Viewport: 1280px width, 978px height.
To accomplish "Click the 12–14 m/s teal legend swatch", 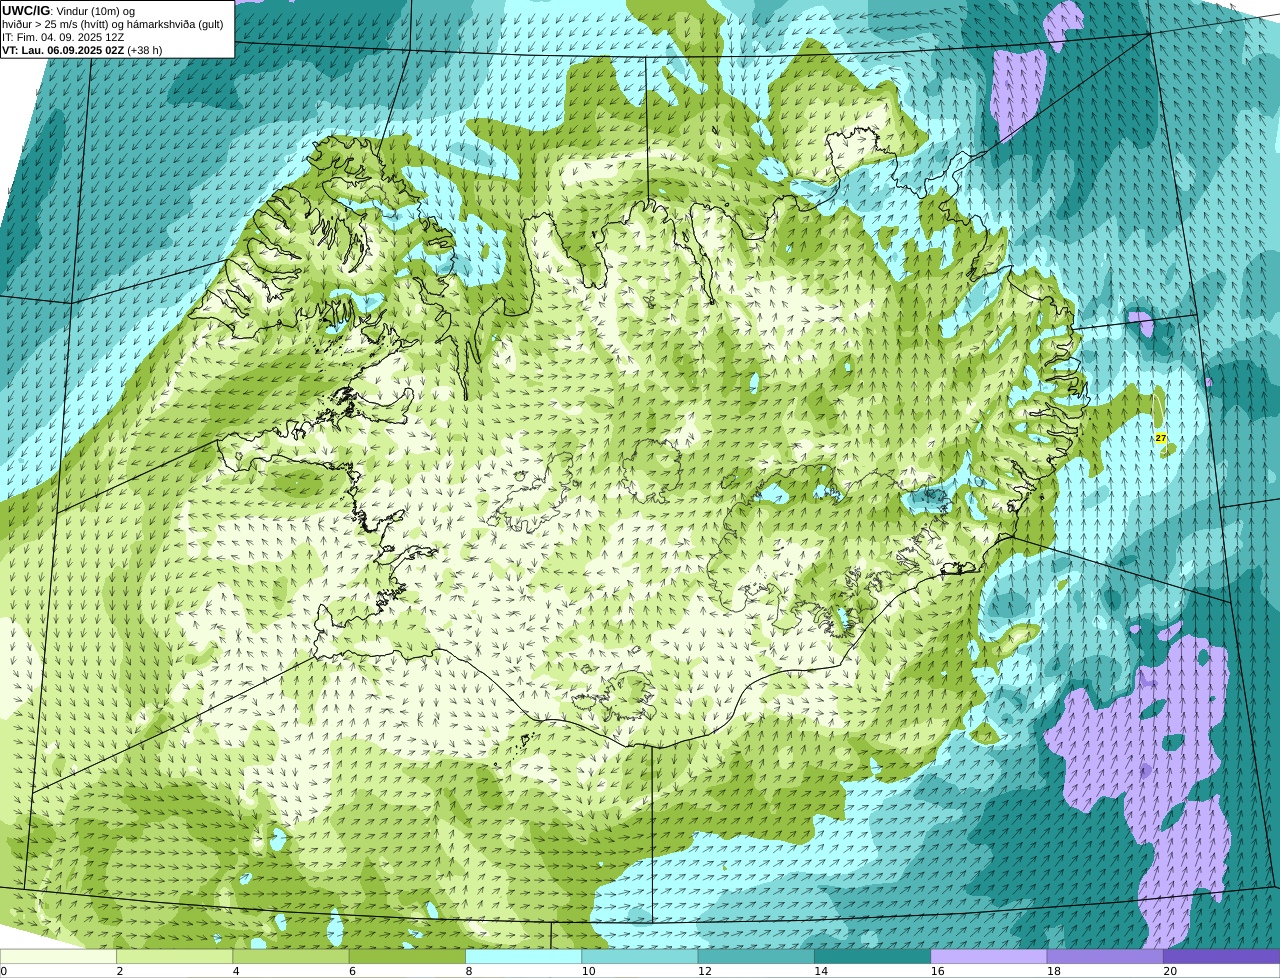I will point(756,956).
